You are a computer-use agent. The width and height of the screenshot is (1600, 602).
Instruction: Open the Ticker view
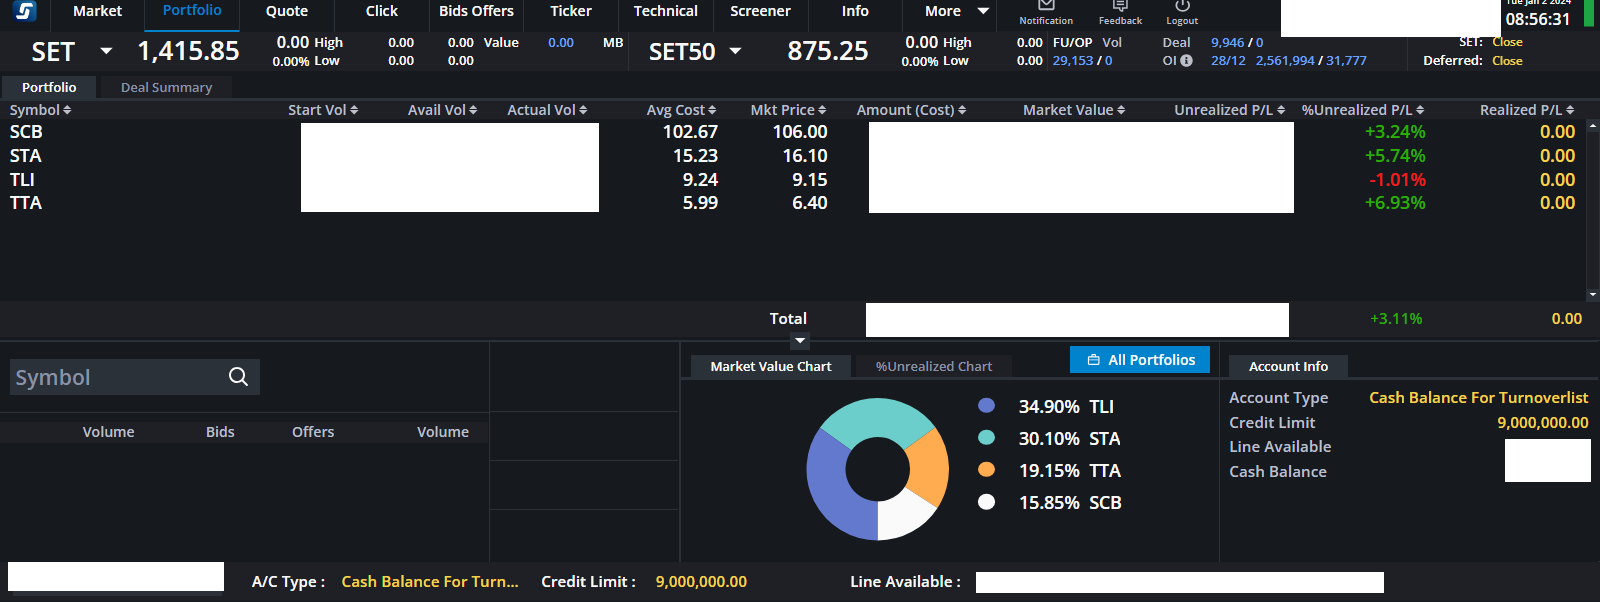point(571,11)
